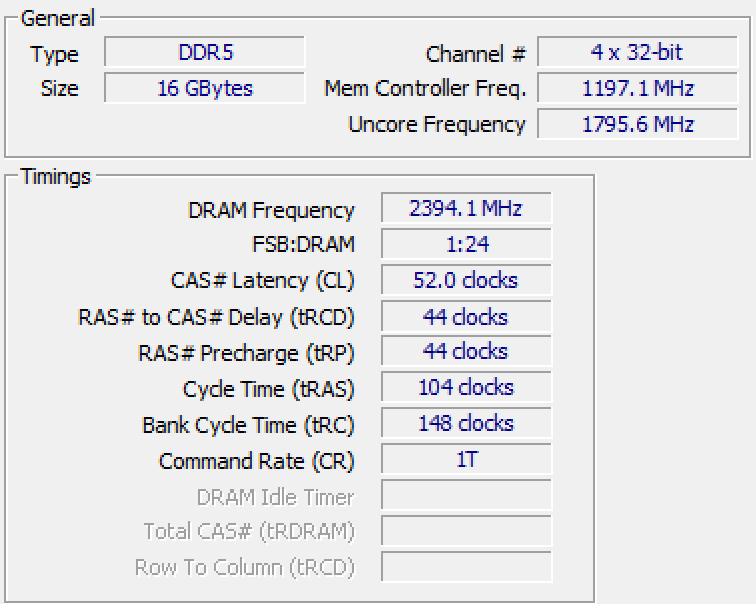The width and height of the screenshot is (756, 604).
Task: Click the empty Row To Column field
Action: [x=466, y=567]
